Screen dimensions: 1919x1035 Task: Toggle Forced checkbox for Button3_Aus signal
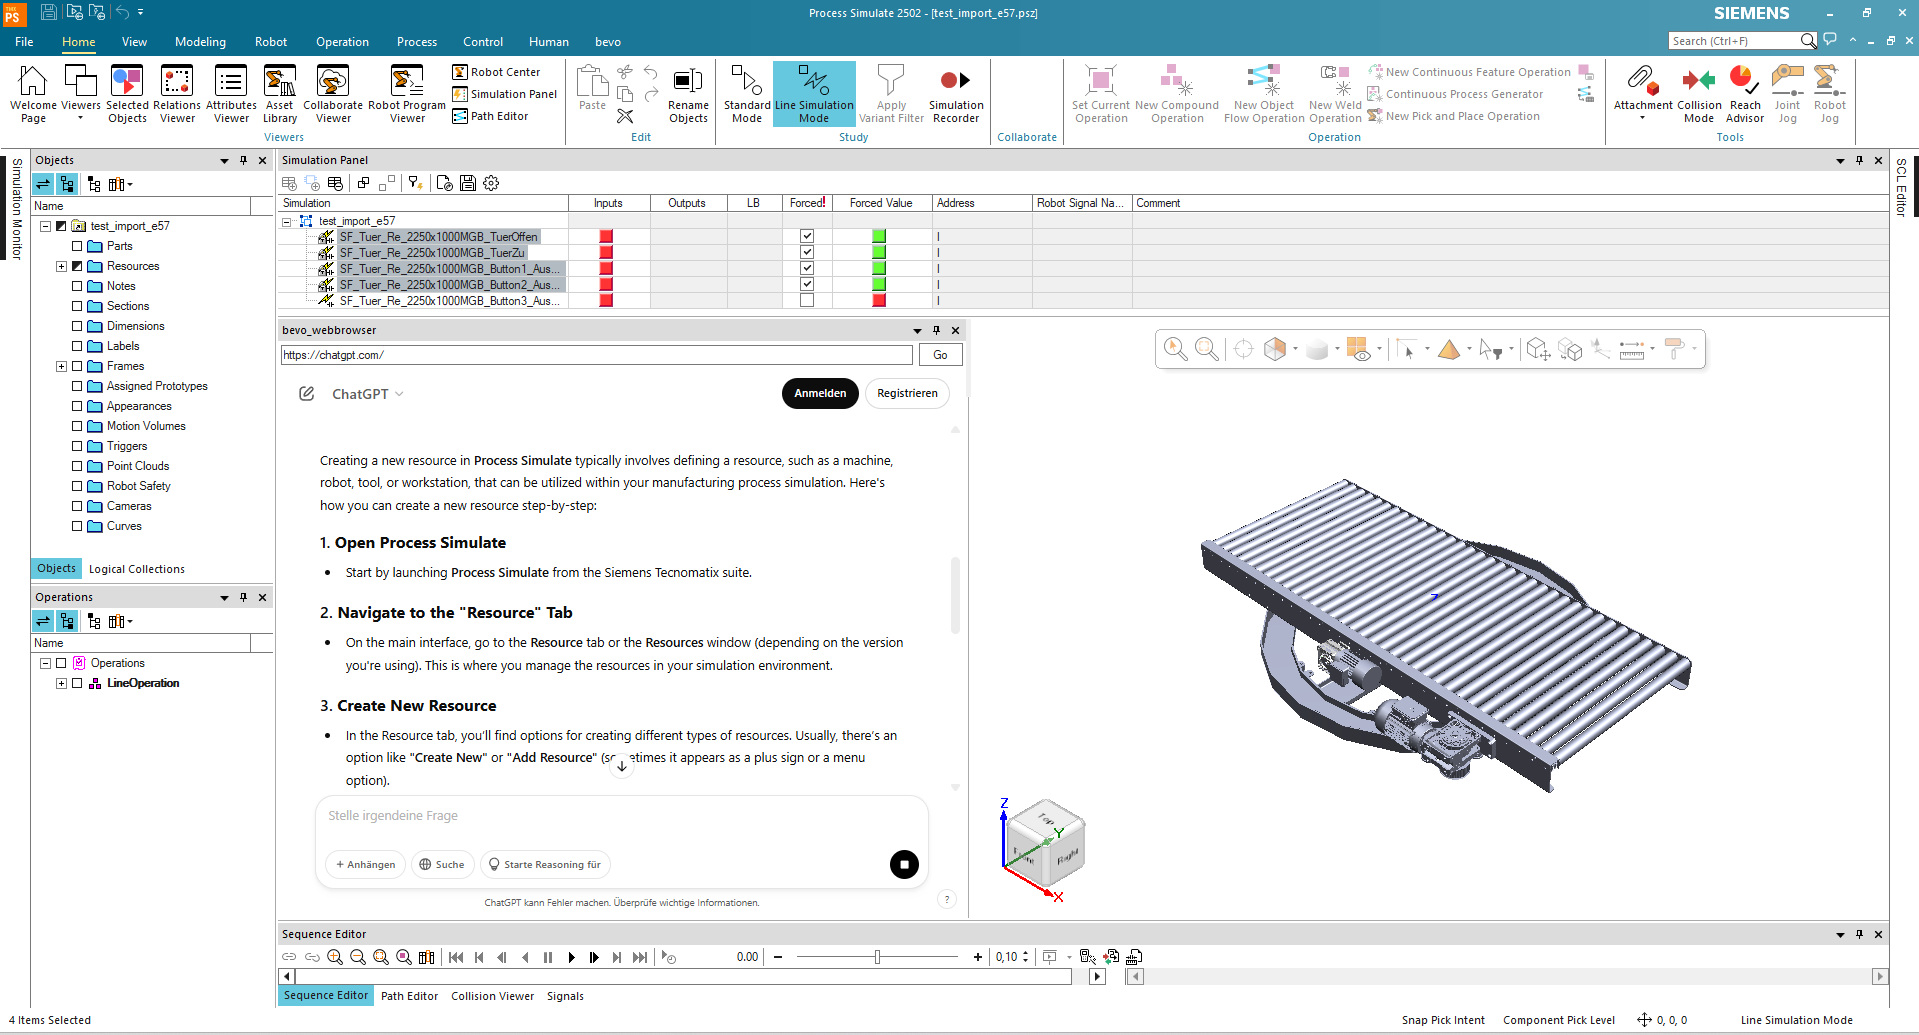point(807,301)
